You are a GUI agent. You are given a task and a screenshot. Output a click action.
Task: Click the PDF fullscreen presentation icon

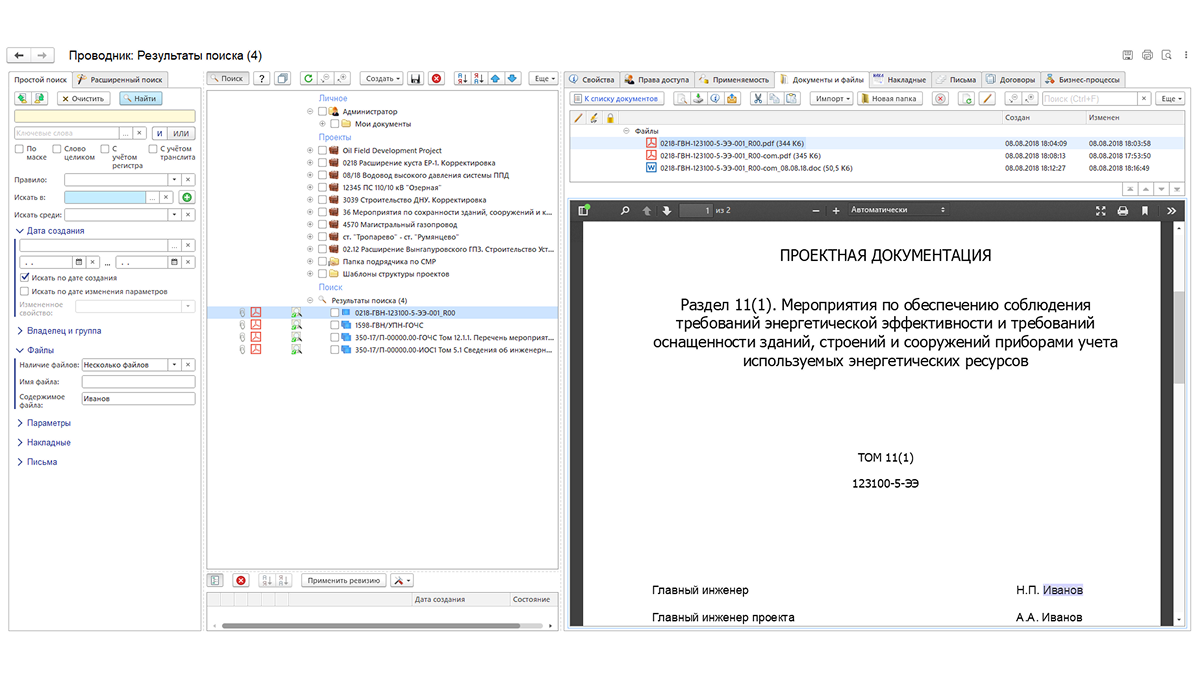pos(1100,211)
